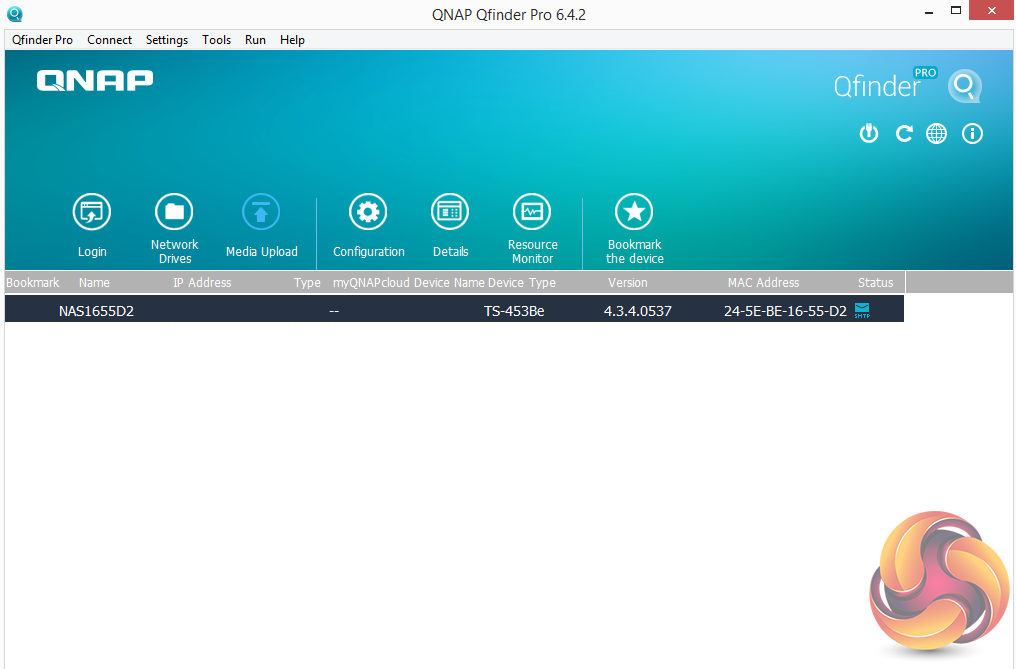Click the info about icon
The image size is (1016, 669).
(972, 134)
